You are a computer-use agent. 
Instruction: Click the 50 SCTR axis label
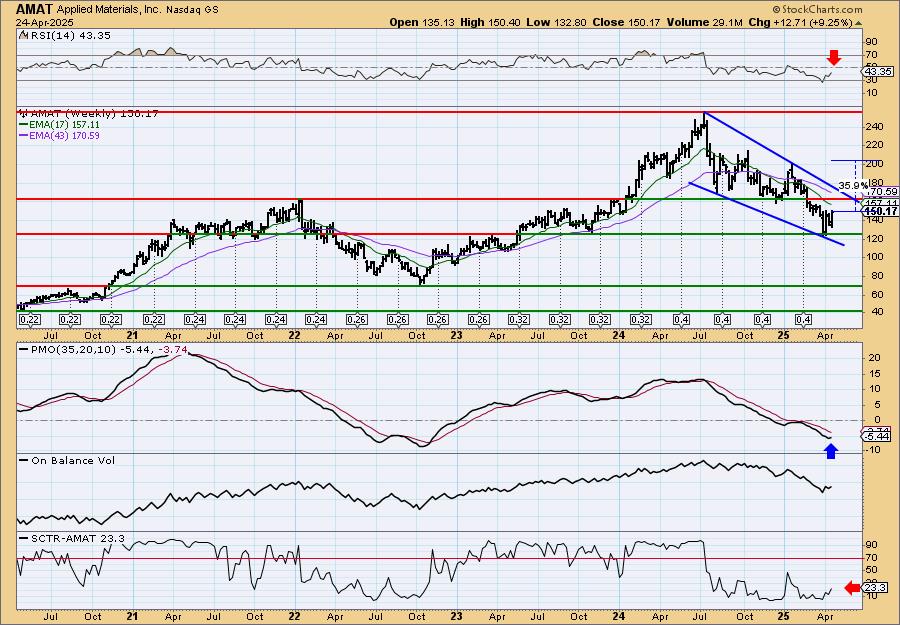(871, 570)
